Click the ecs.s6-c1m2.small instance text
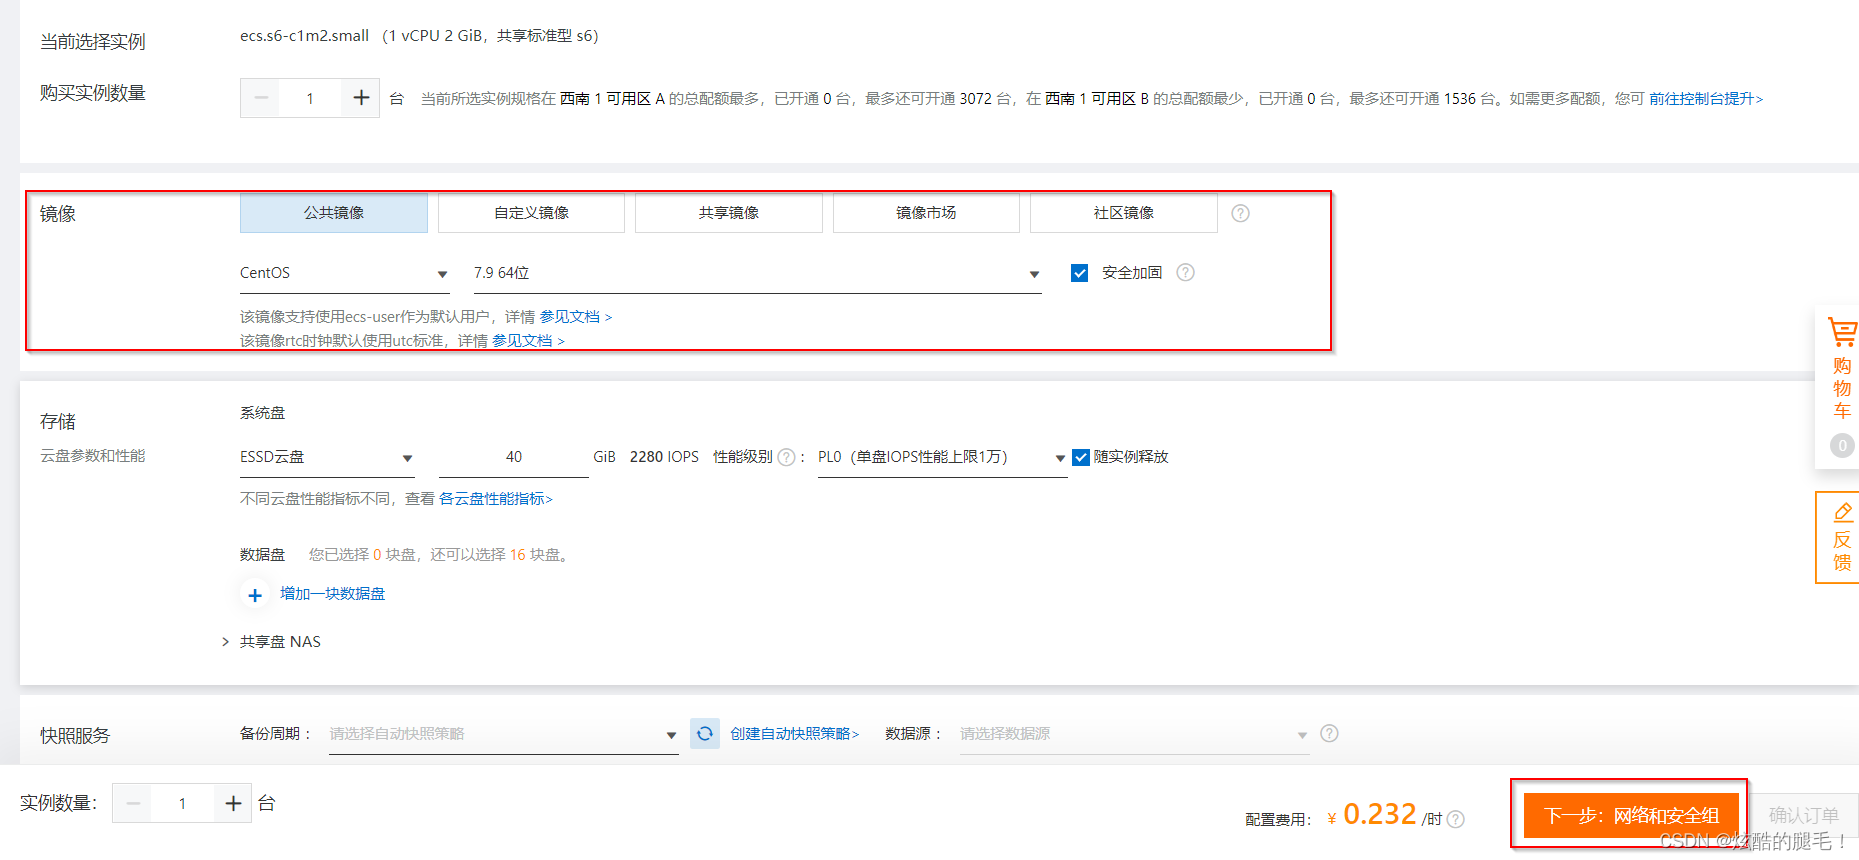 point(304,36)
